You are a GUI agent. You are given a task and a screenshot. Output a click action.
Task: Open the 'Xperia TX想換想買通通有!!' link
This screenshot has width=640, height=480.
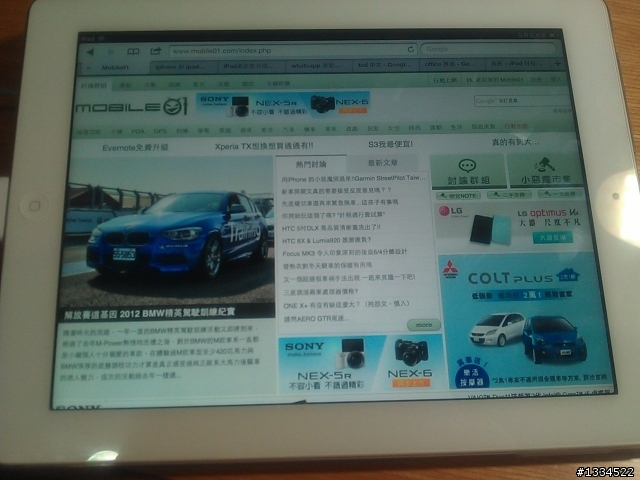point(264,146)
